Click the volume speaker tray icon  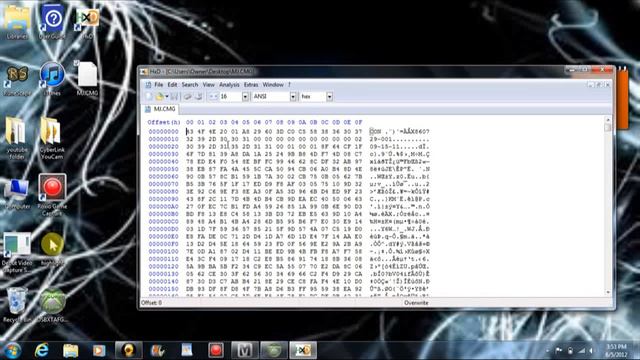tap(591, 351)
